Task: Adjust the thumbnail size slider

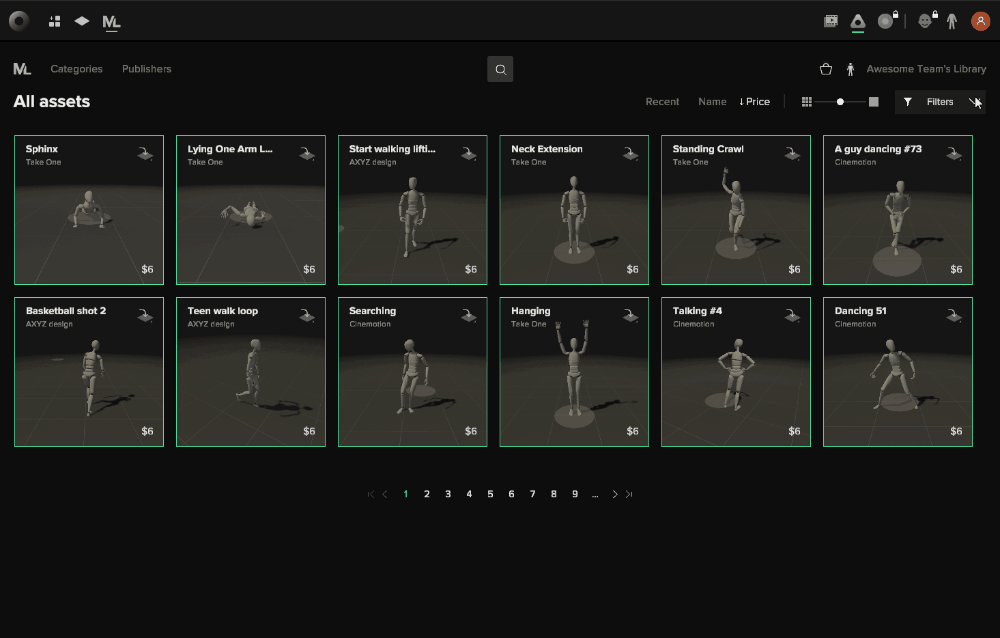Action: click(840, 101)
